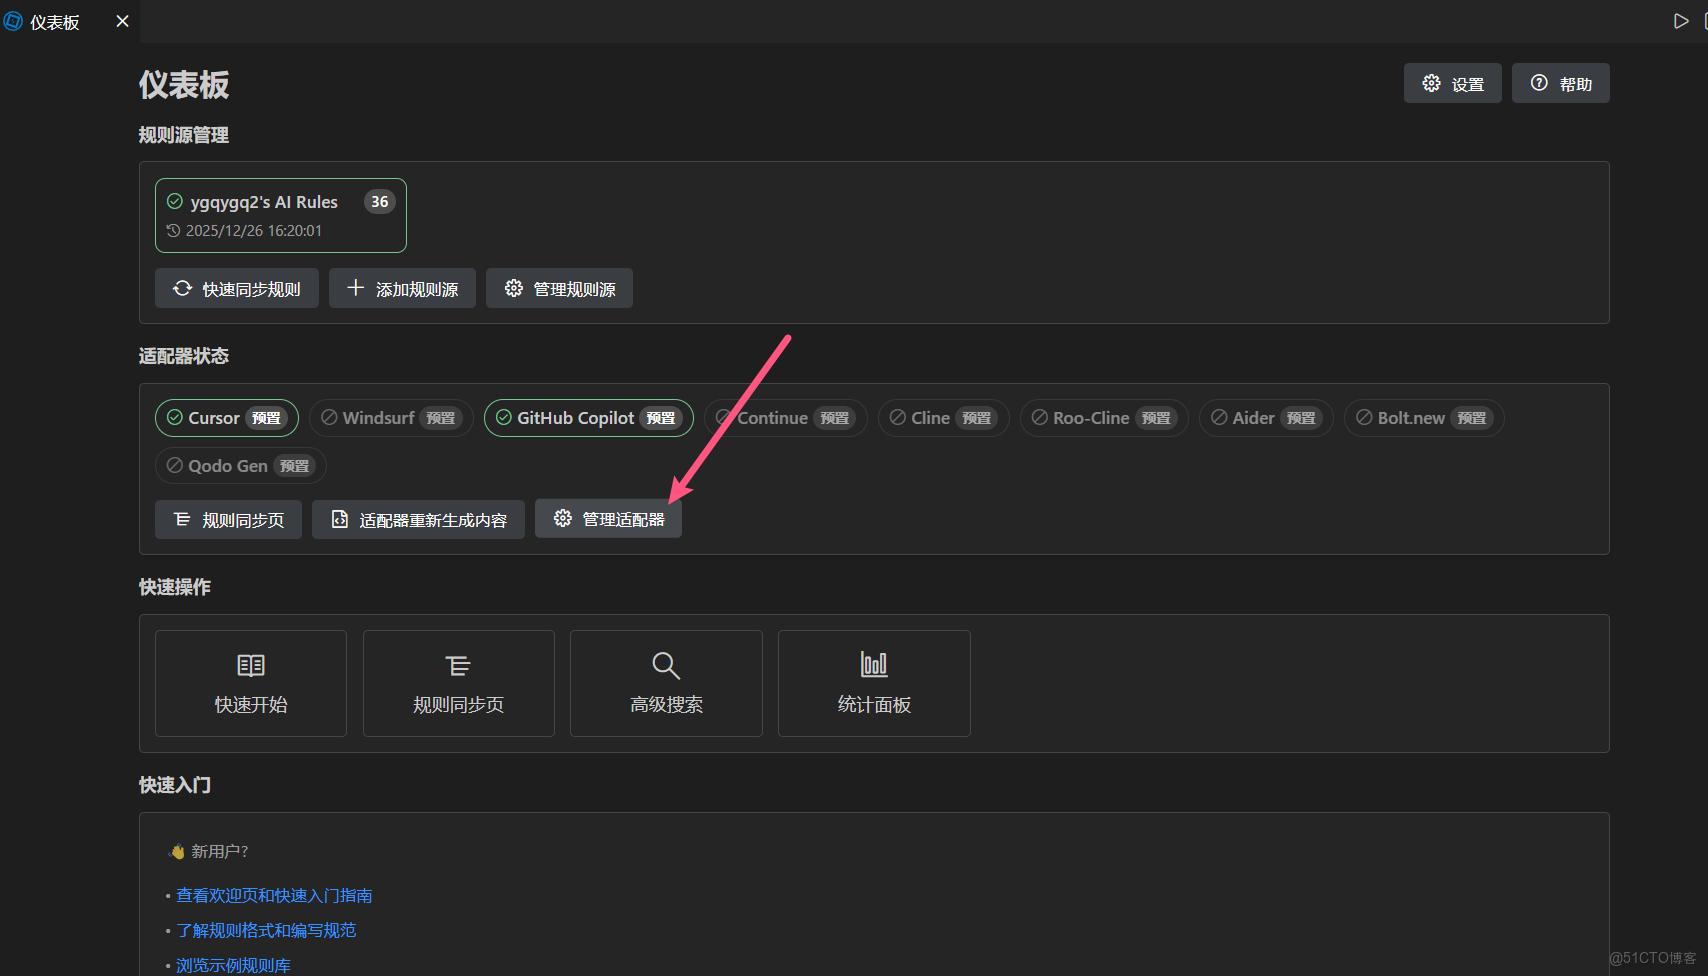The width and height of the screenshot is (1708, 976).
Task: Click the history clock icon beside 2025/12/26
Action: (x=174, y=231)
